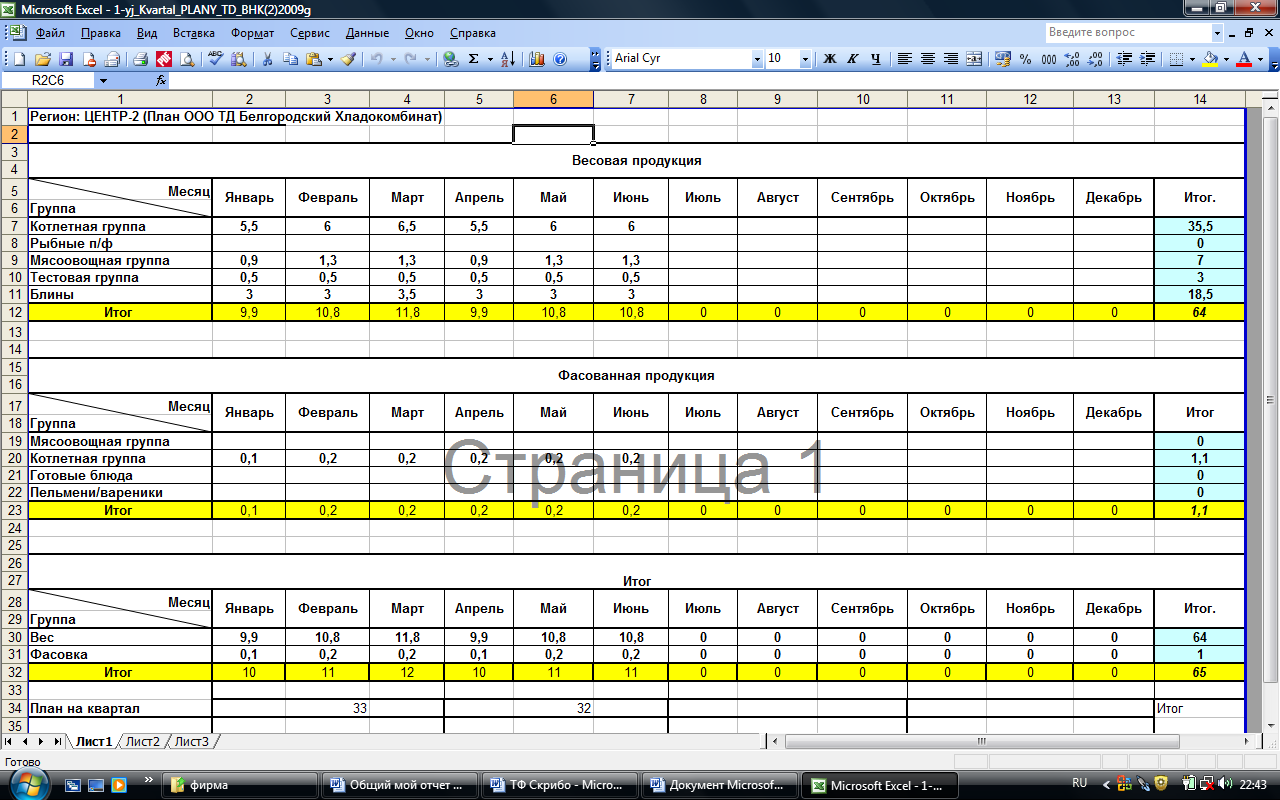Click Decrease Decimal icon
Viewport: 1280px width, 800px height.
[x=1095, y=59]
